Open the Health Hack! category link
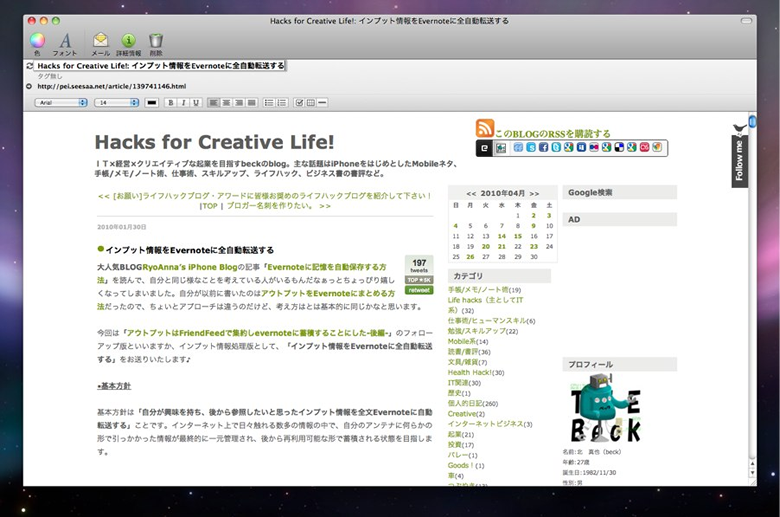The width and height of the screenshot is (780, 517). click(470, 372)
